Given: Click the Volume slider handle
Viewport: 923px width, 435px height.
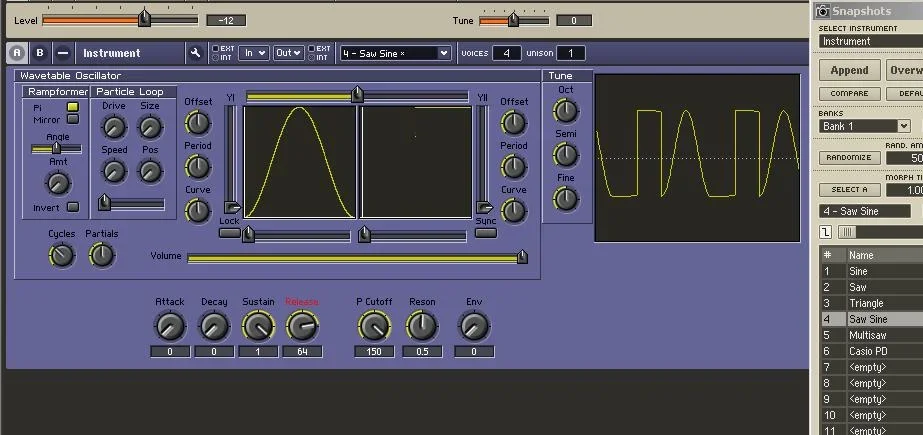Looking at the screenshot, I should click(521, 257).
